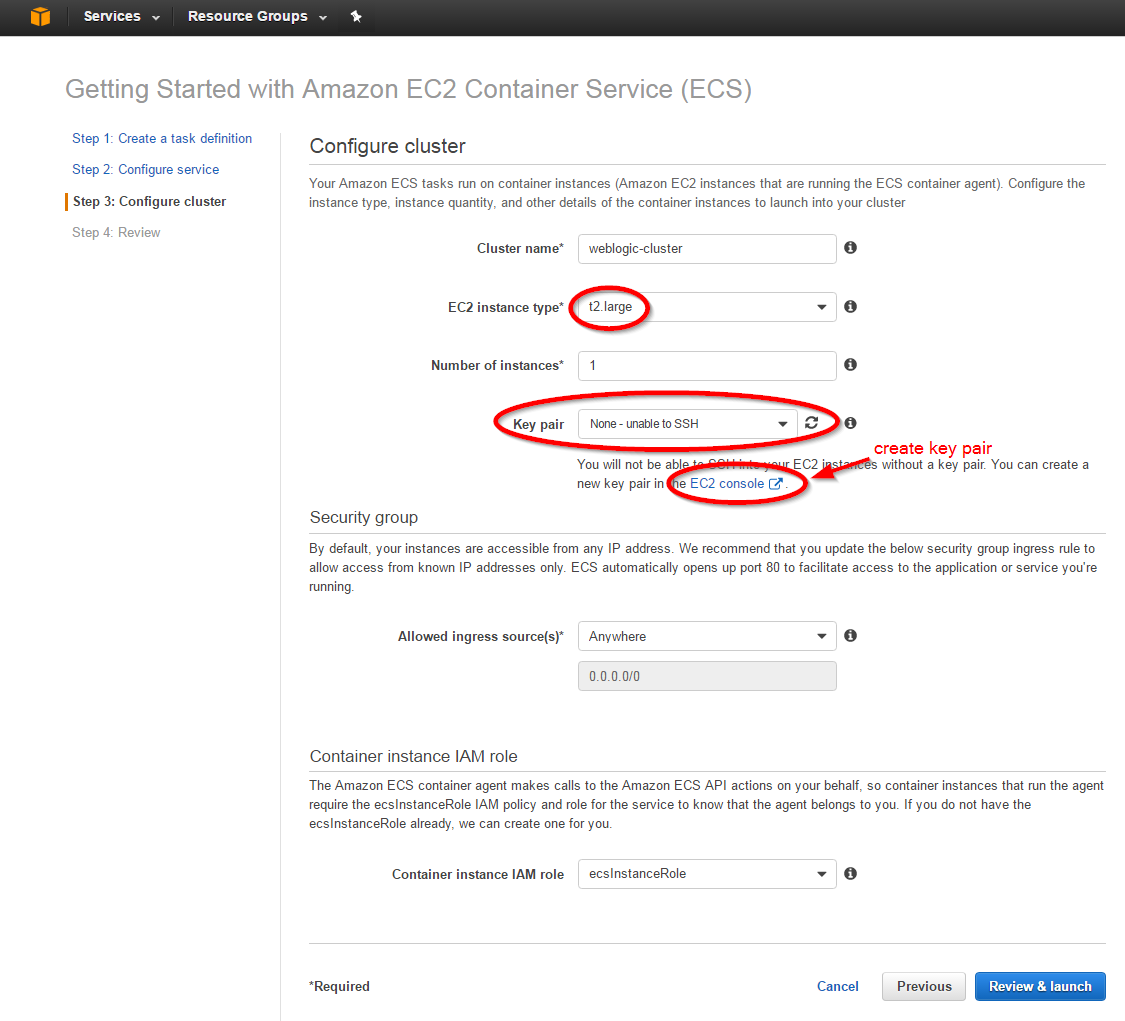Open the Resource Groups menu
The image size is (1125, 1021).
click(257, 17)
